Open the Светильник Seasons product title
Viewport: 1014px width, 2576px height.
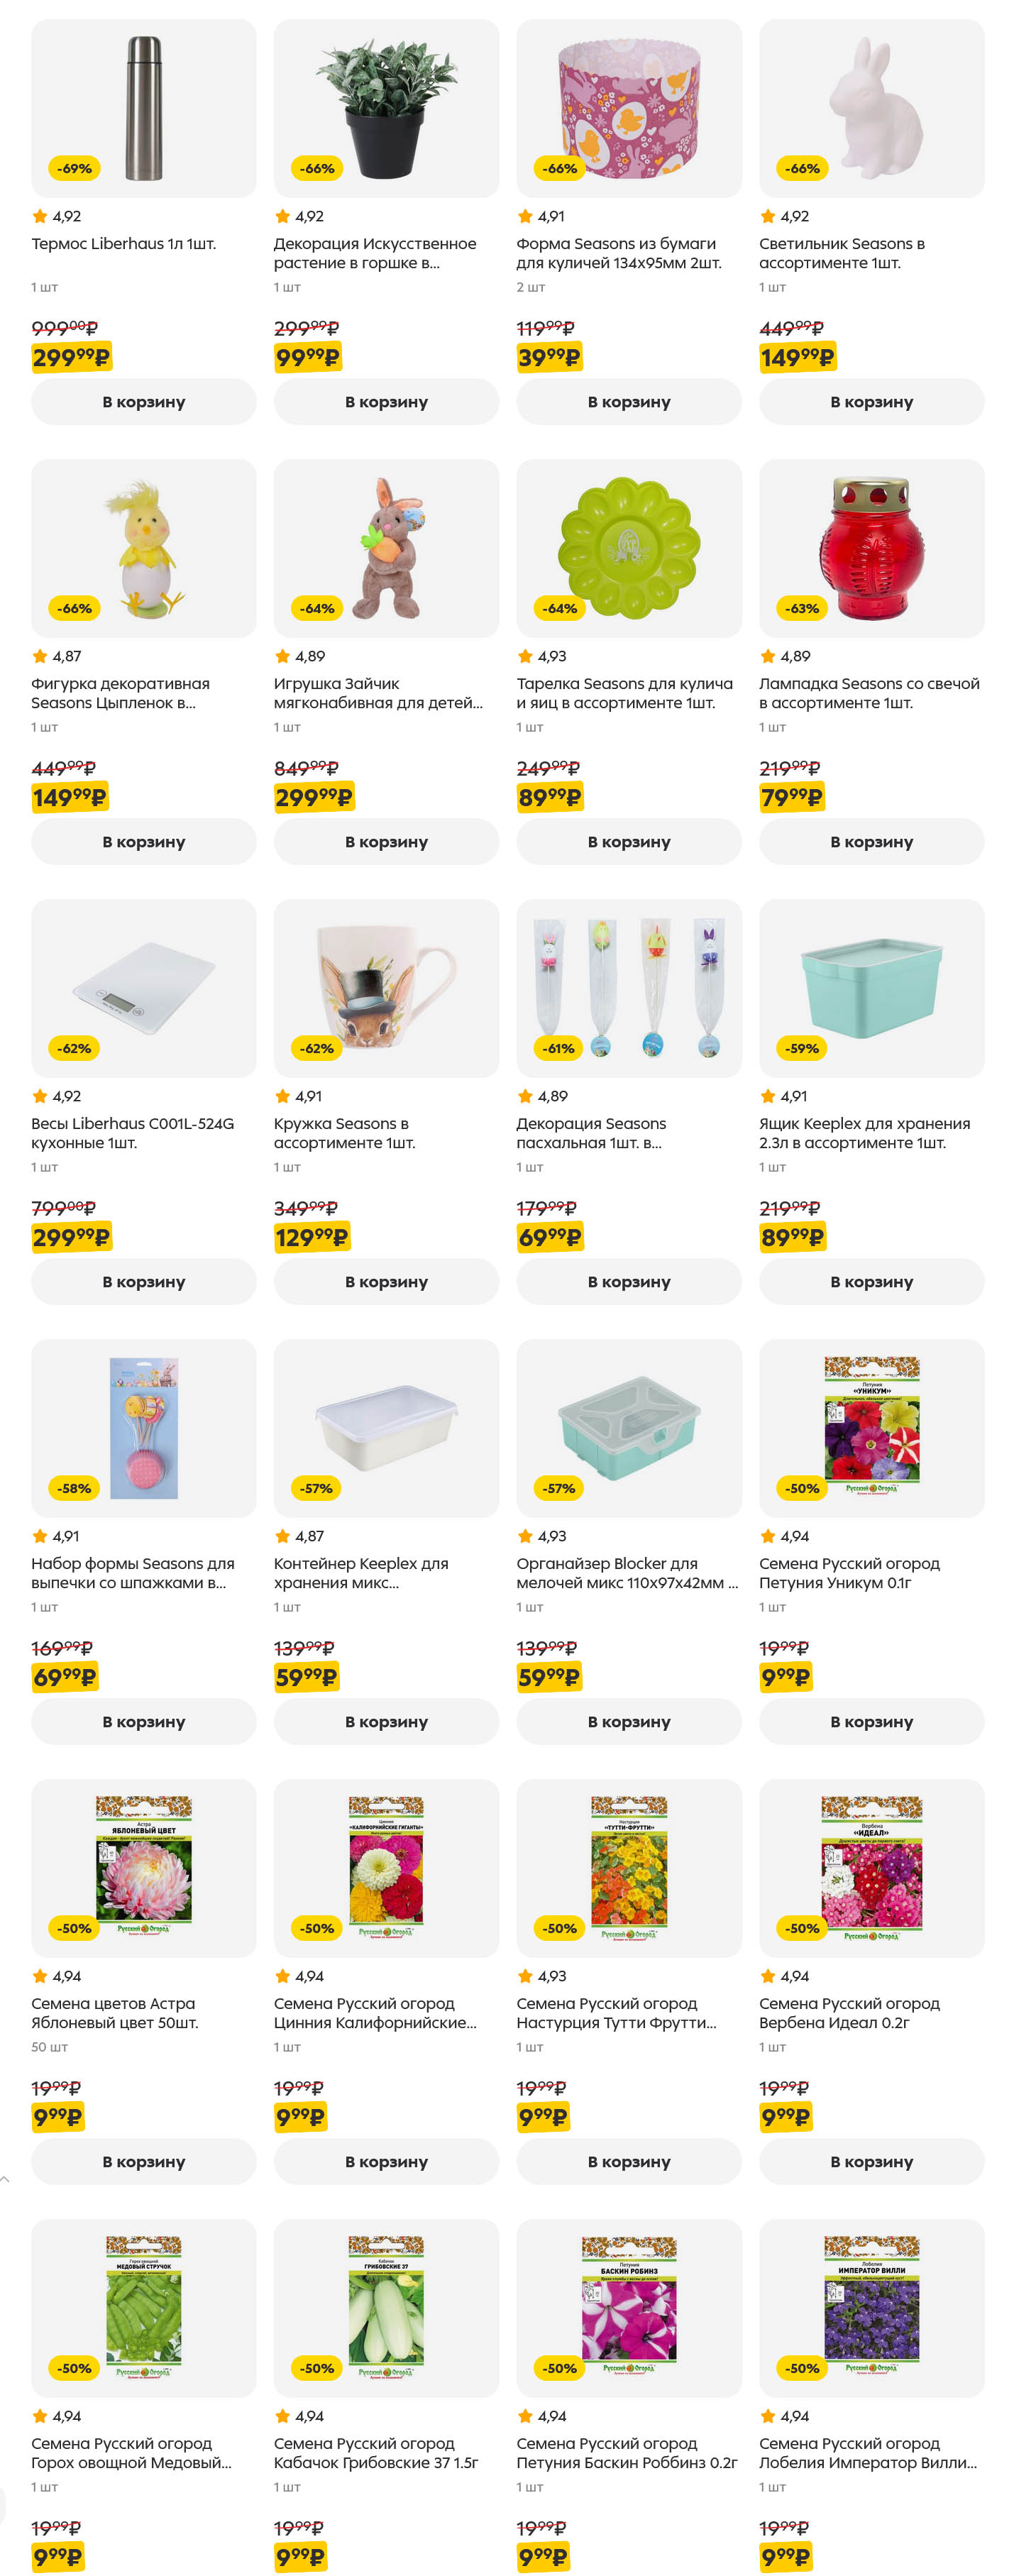(841, 253)
